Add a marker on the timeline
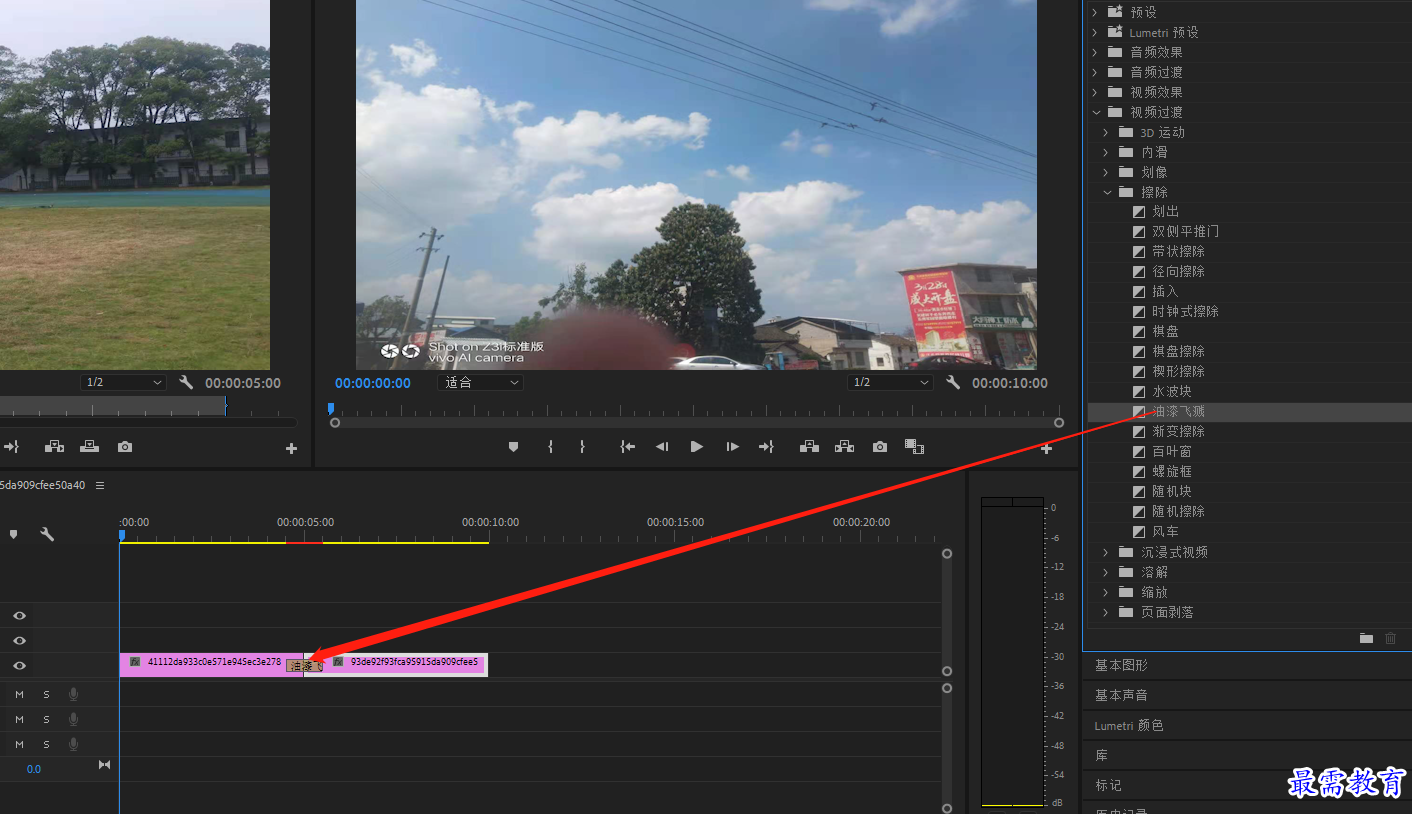This screenshot has width=1412, height=814. coord(13,535)
